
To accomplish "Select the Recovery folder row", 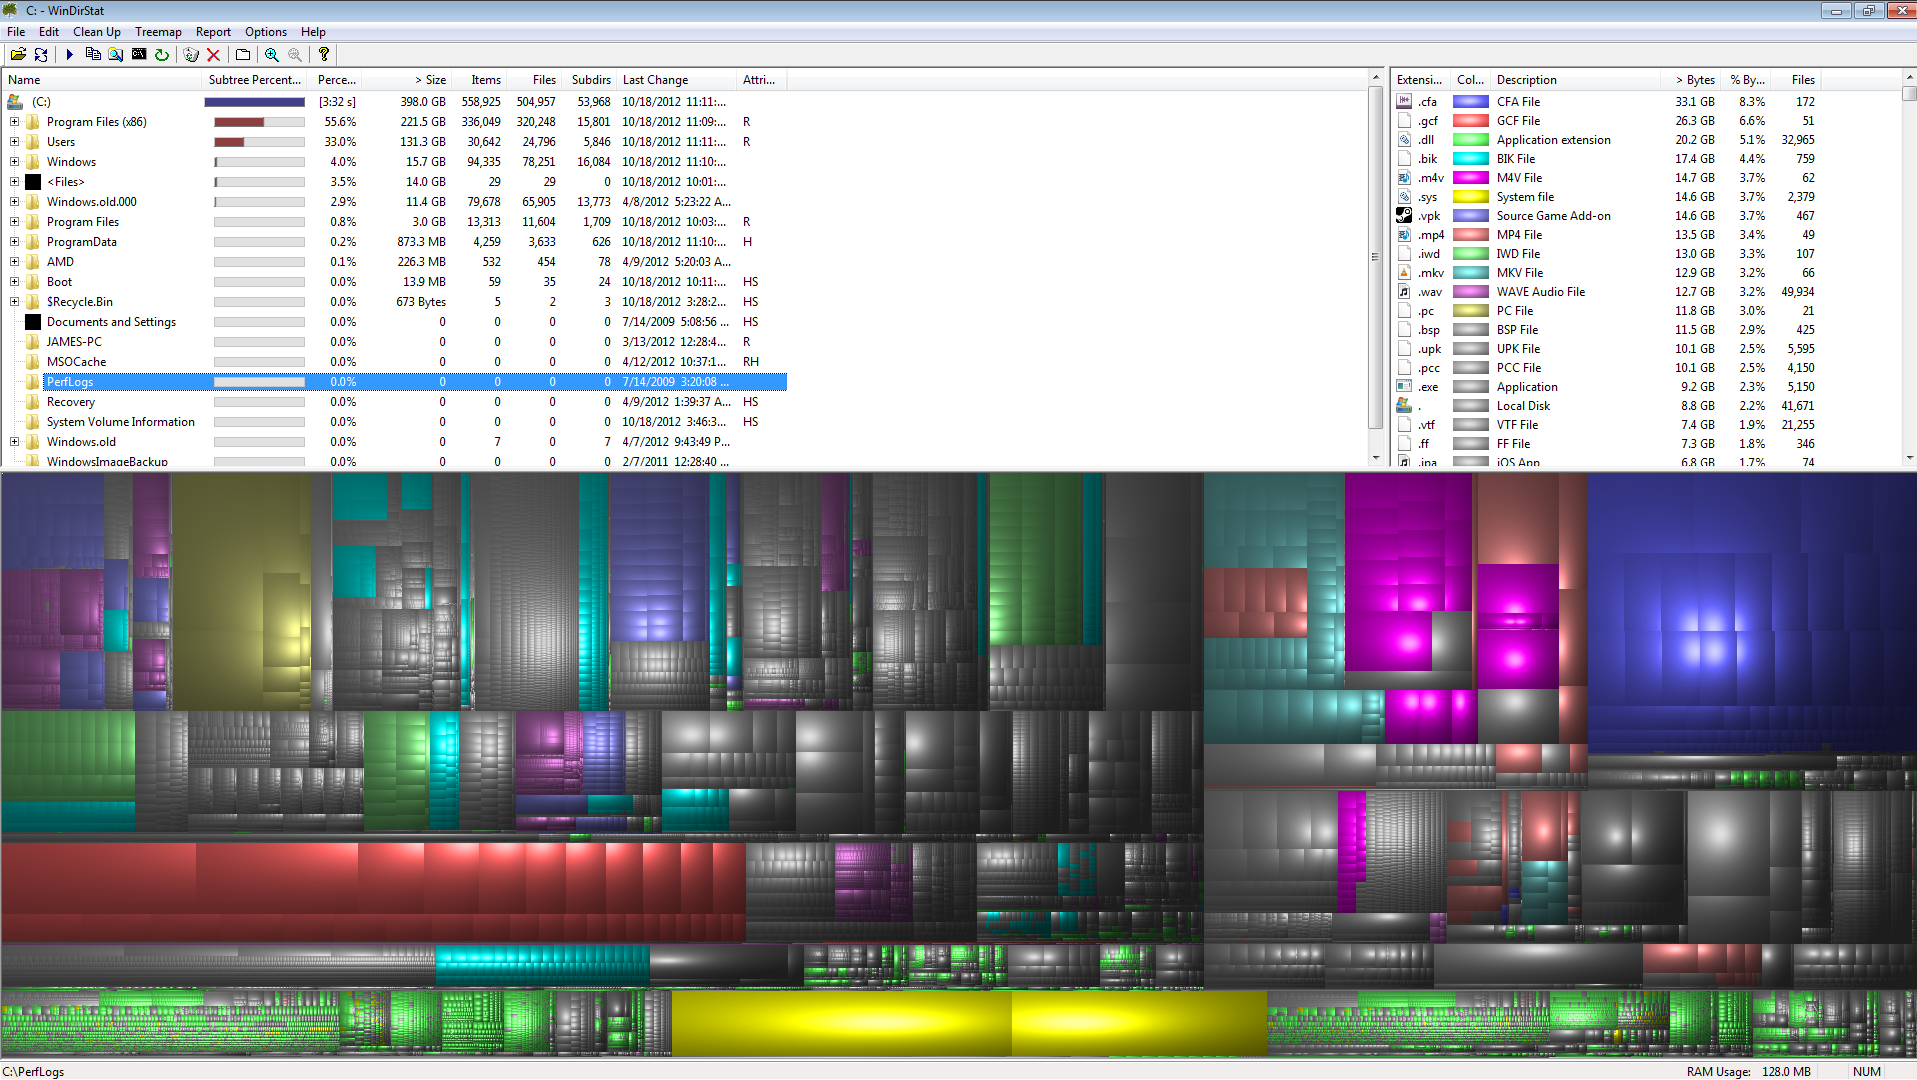I will pyautogui.click(x=395, y=402).
